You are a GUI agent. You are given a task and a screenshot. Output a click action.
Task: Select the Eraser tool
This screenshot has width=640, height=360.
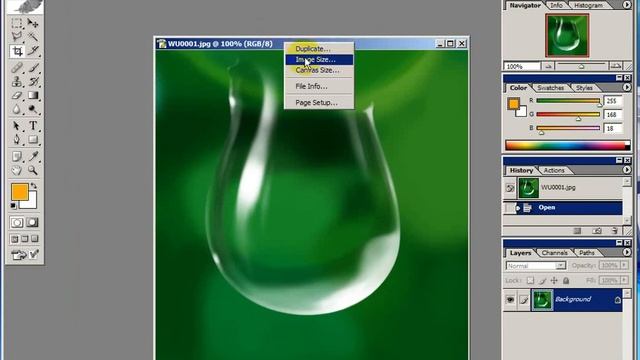(x=17, y=96)
